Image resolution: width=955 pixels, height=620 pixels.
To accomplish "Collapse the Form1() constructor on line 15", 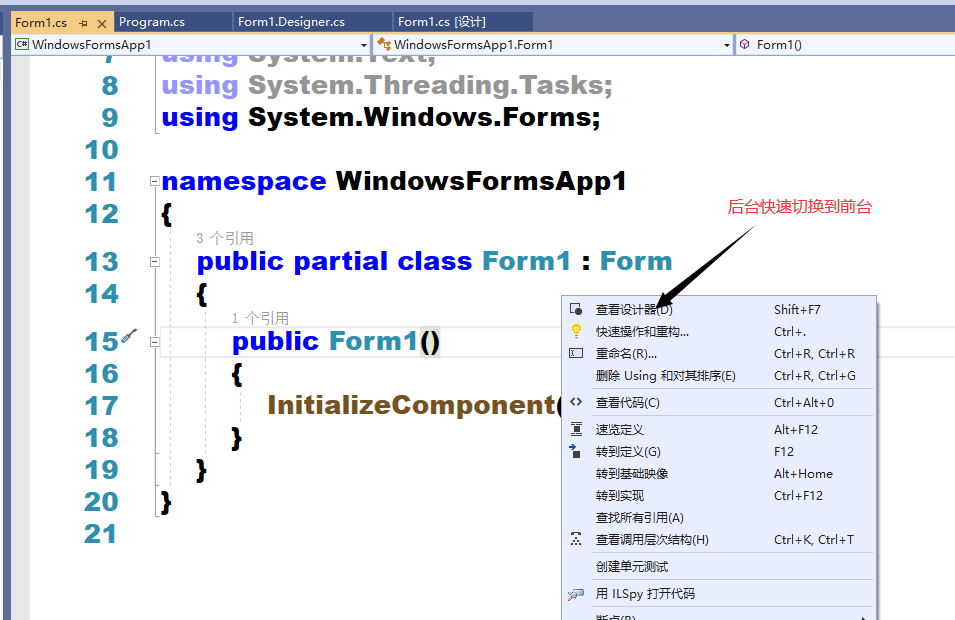I will pyautogui.click(x=155, y=342).
